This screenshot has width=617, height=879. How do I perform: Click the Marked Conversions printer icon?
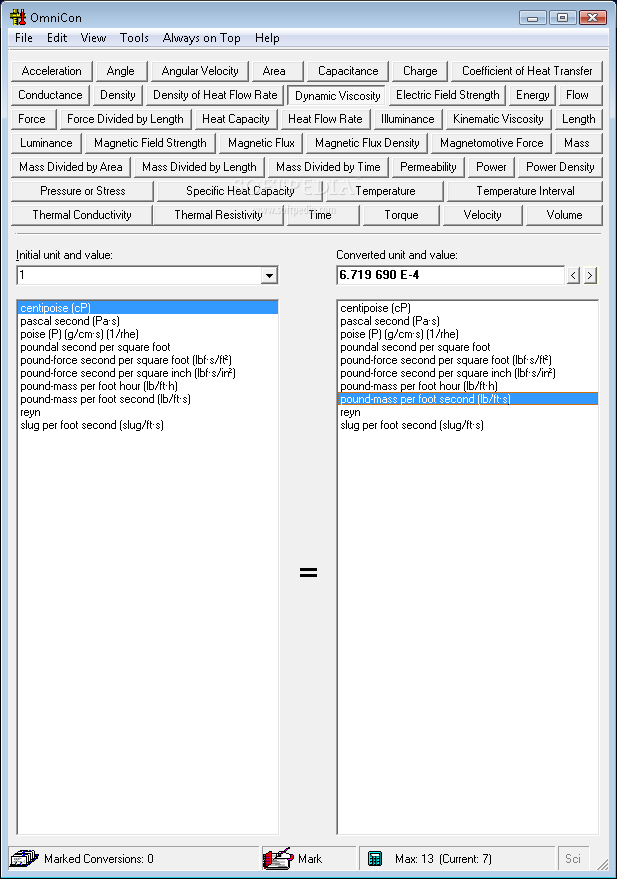click(24, 858)
